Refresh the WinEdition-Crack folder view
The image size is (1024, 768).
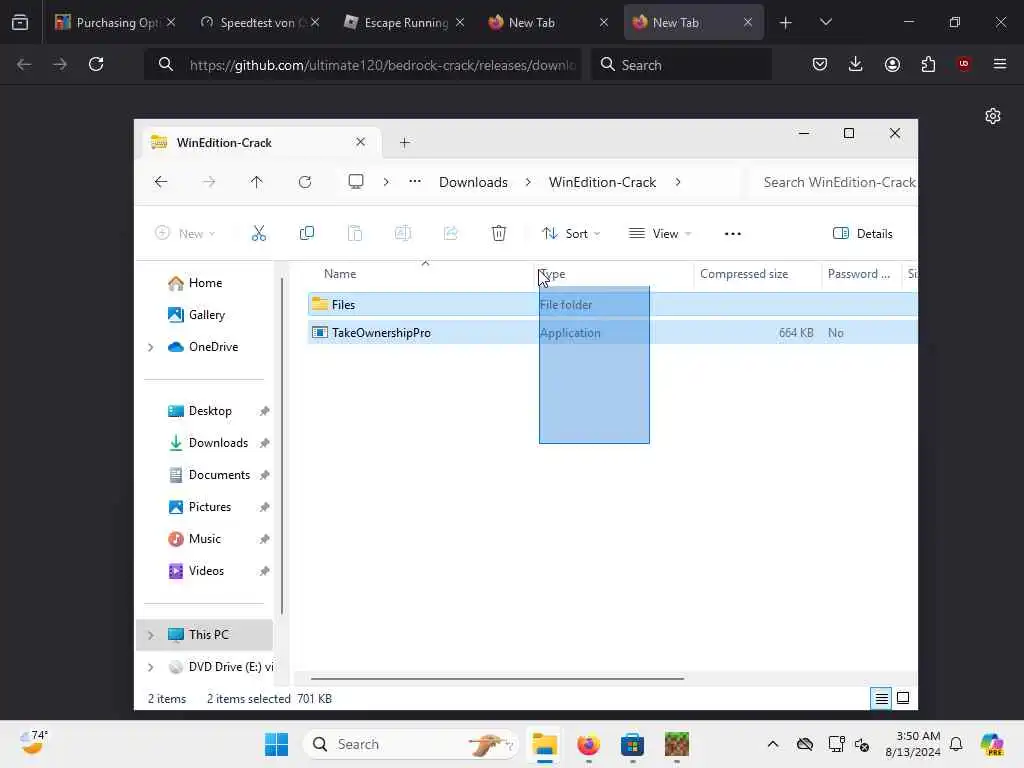[305, 182]
